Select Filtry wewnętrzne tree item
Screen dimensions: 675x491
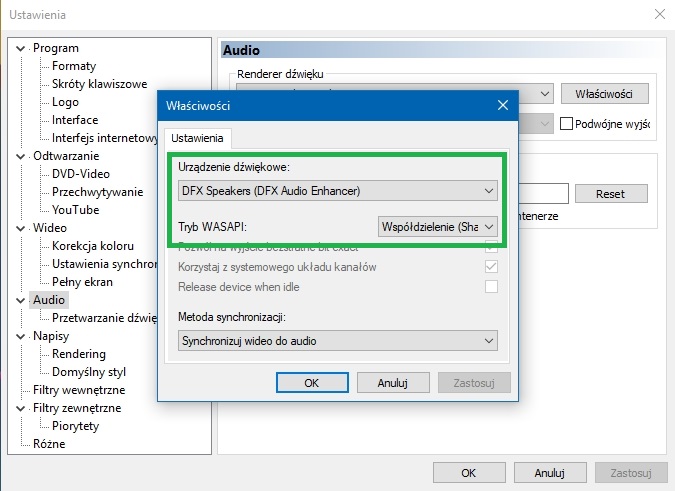(79, 390)
